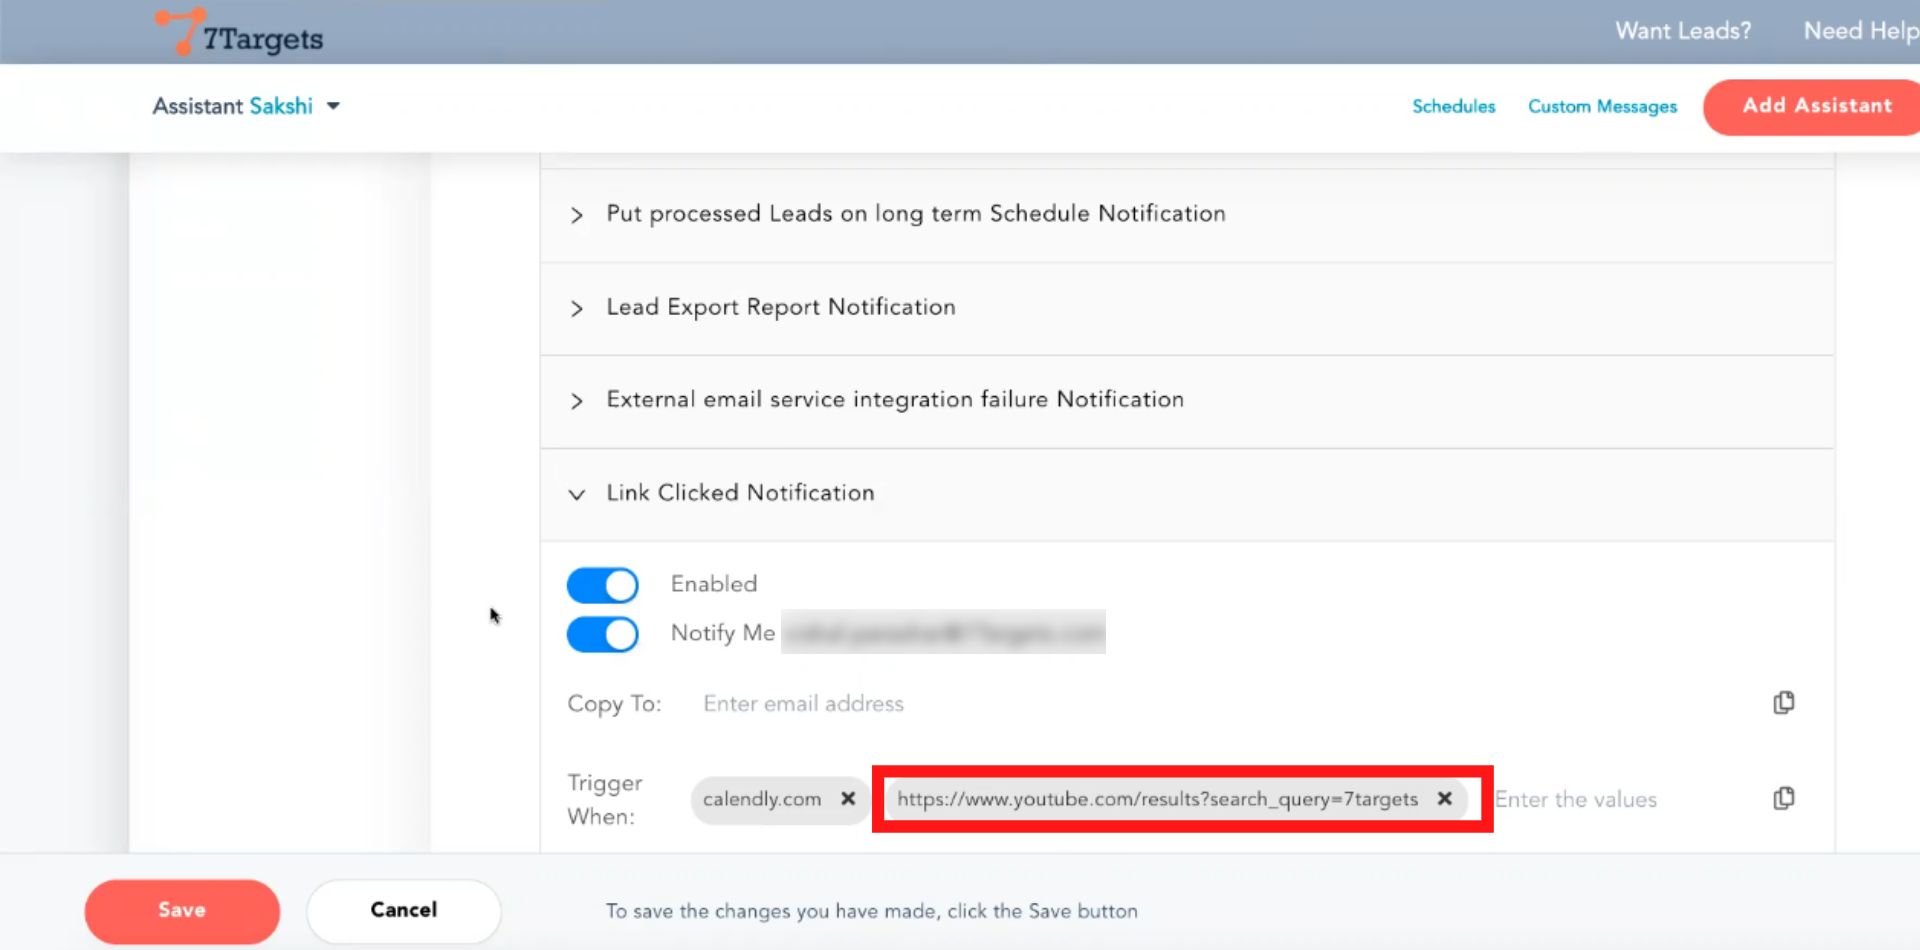
Task: Click the 7Targets logo
Action: (x=240, y=33)
